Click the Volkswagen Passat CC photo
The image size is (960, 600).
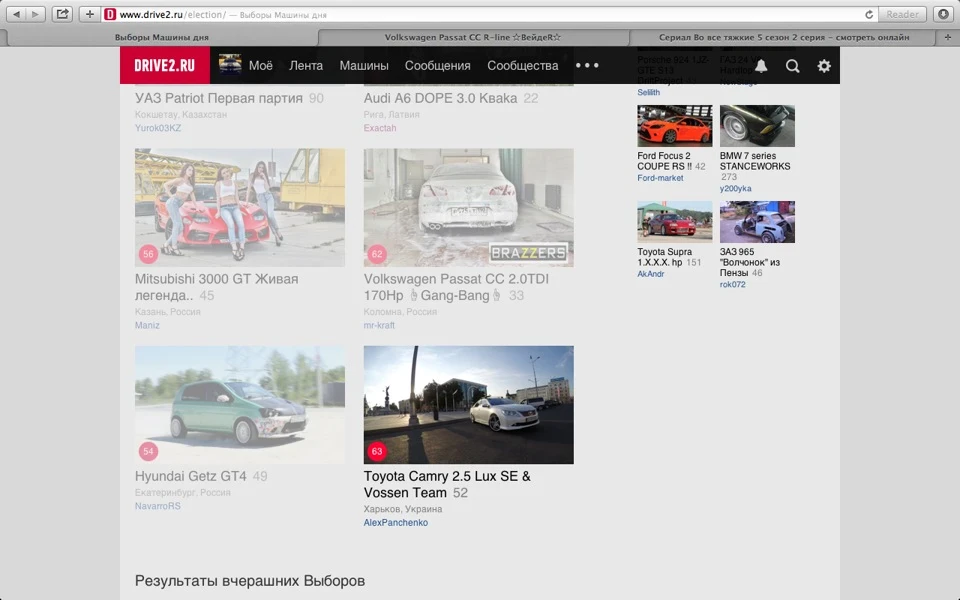pyautogui.click(x=468, y=208)
